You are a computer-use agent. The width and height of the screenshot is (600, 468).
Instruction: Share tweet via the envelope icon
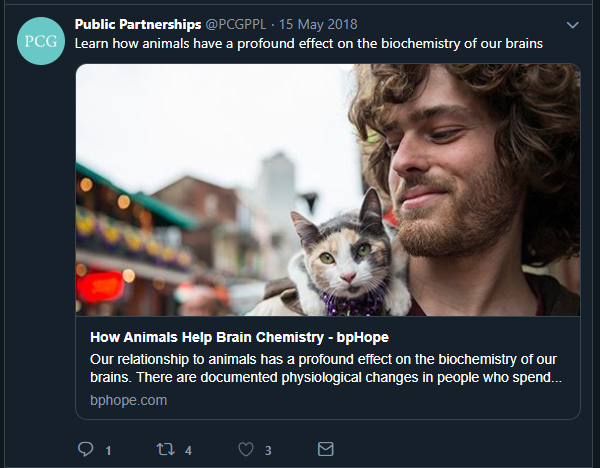325,449
